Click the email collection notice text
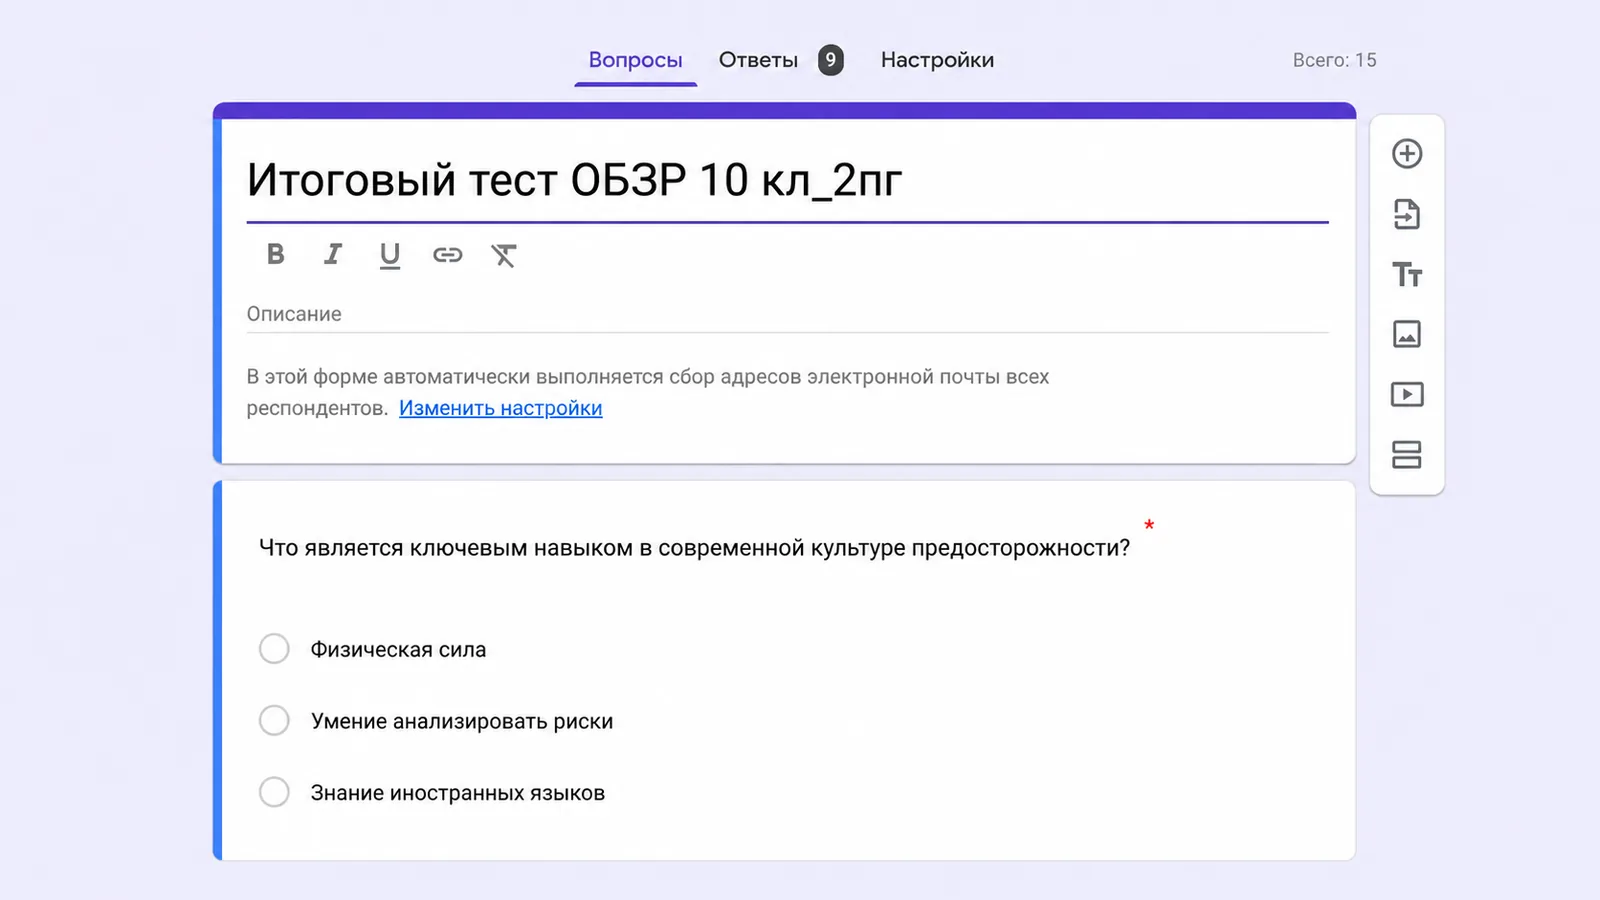The height and width of the screenshot is (900, 1600). click(648, 392)
